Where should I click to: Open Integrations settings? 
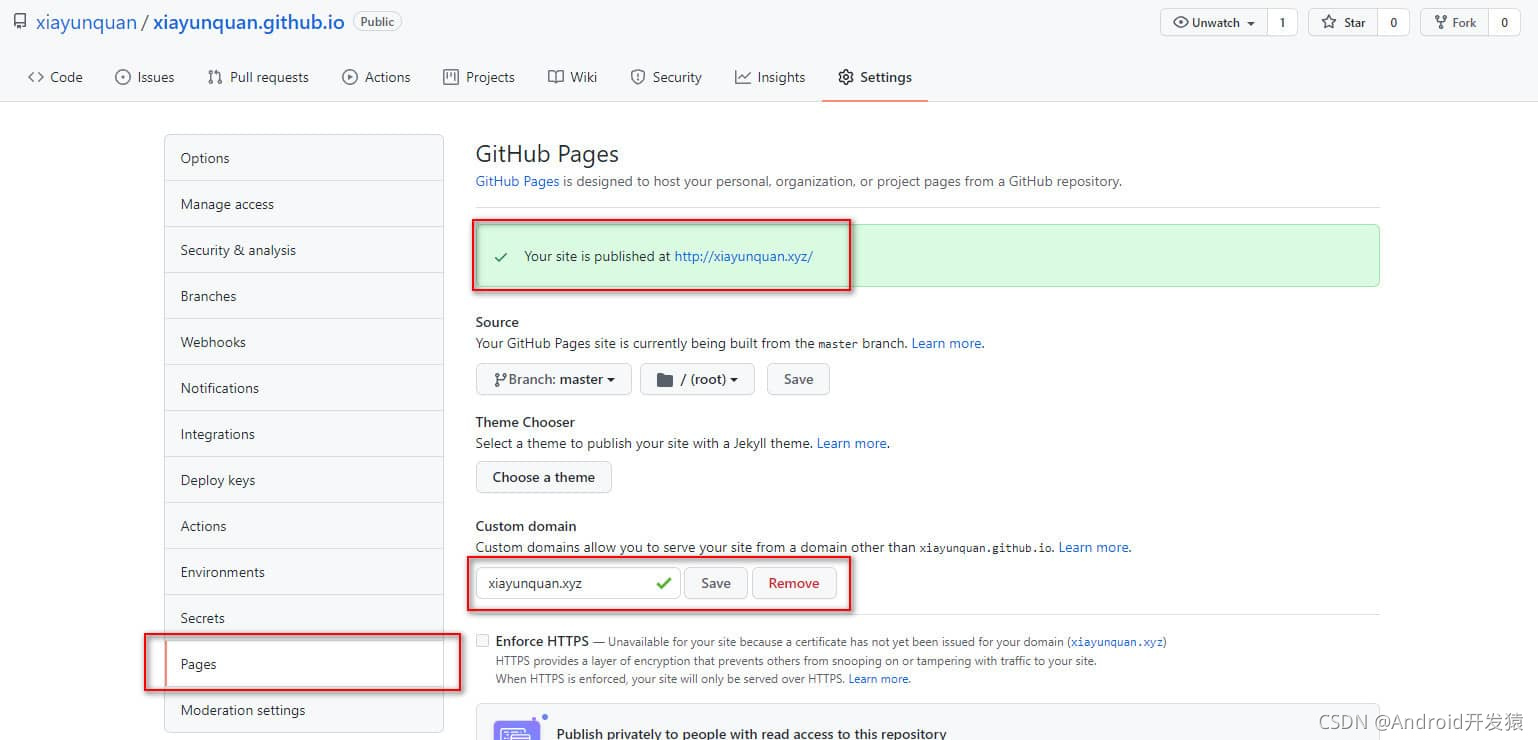tap(304, 434)
